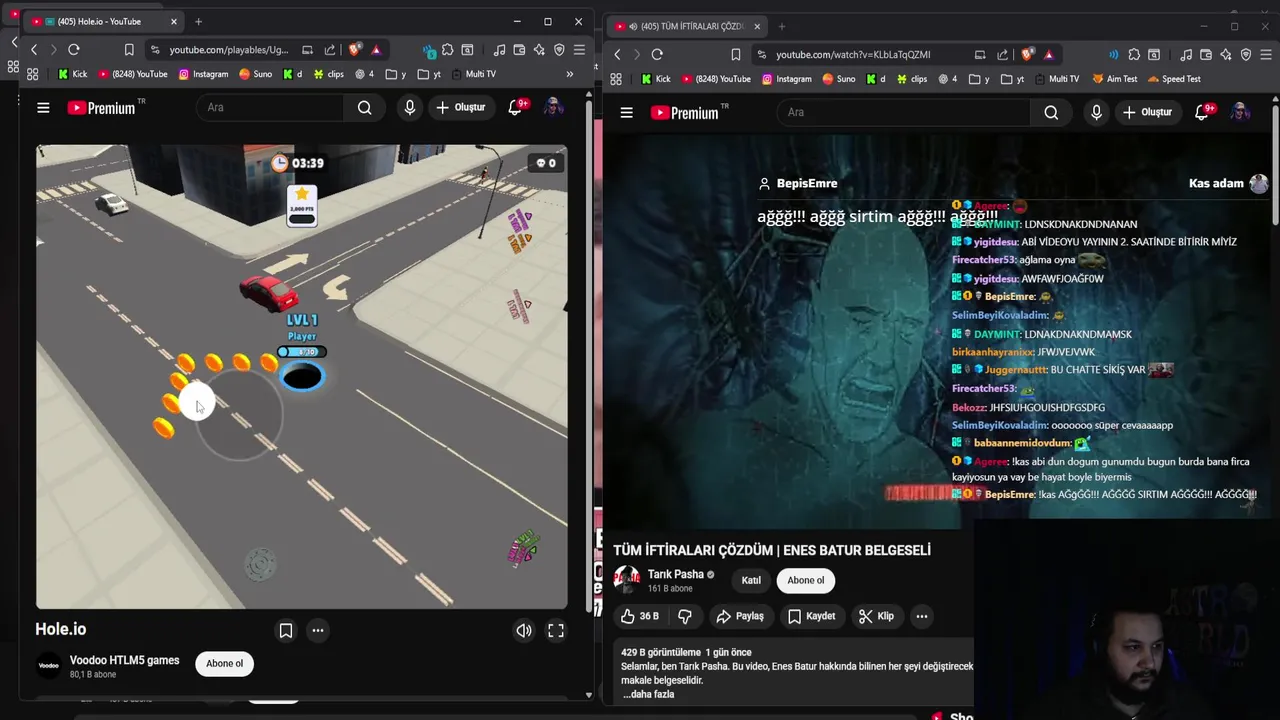The width and height of the screenshot is (1280, 720).
Task: Open Leo AI sparkle icon in right window
Action: 1226,54
